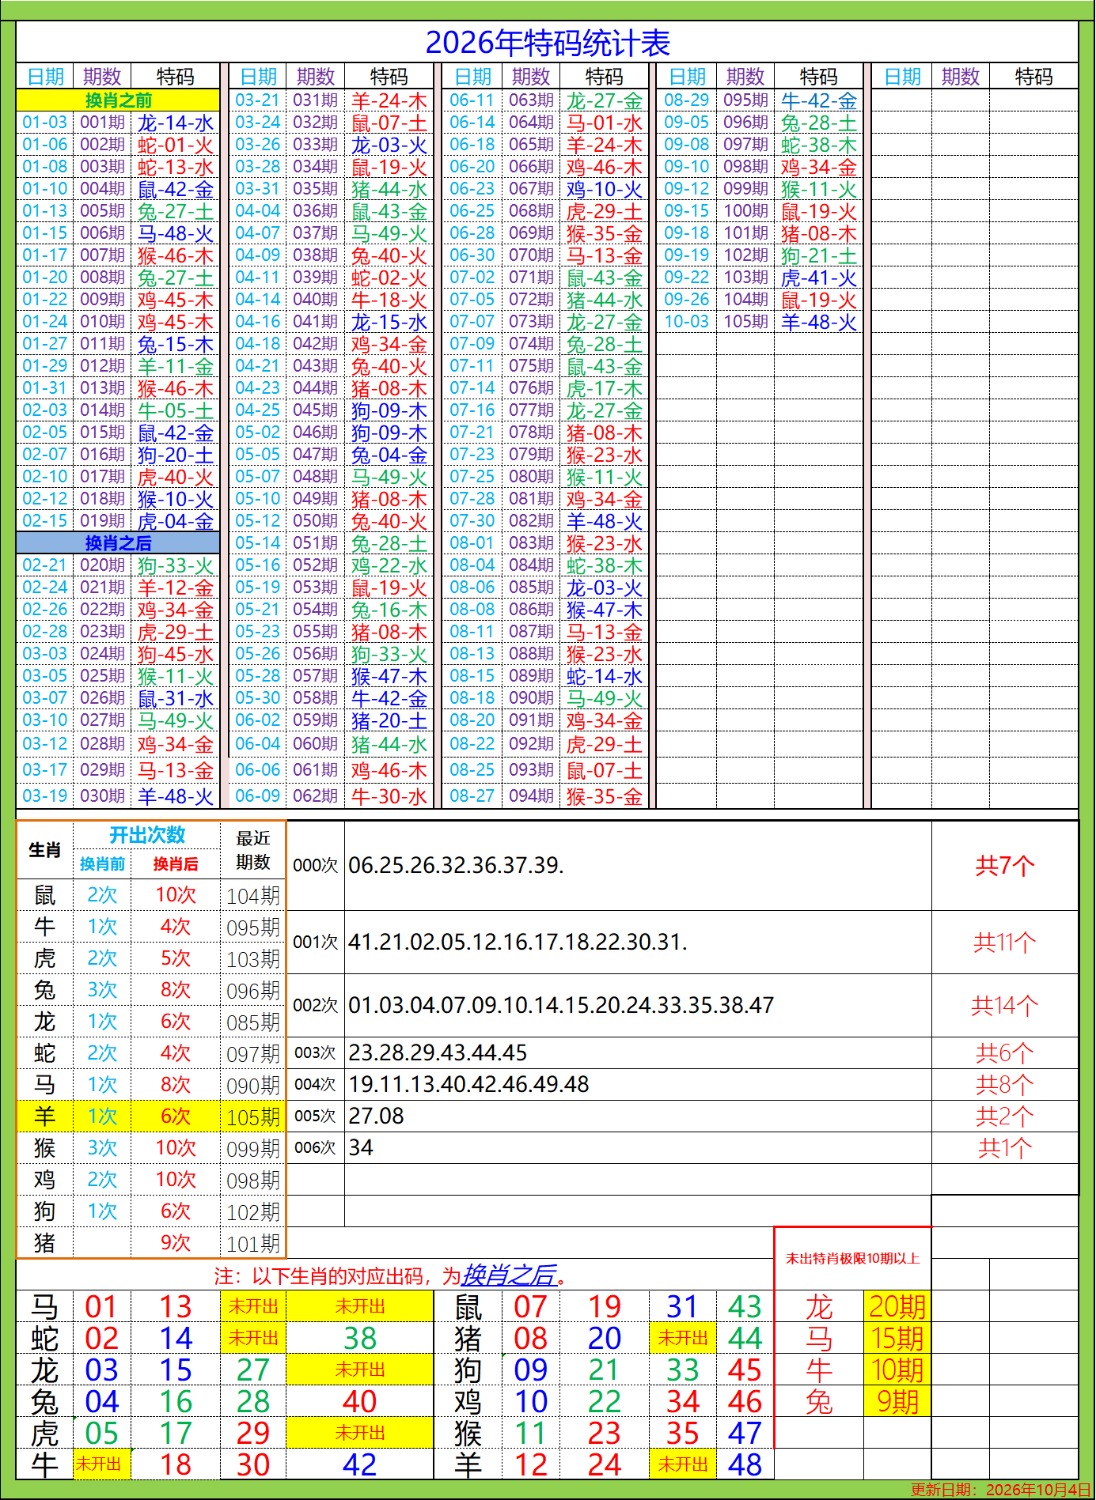
Task: Select the blue-shaded "换肖之后" section header cell
Action: 118,543
